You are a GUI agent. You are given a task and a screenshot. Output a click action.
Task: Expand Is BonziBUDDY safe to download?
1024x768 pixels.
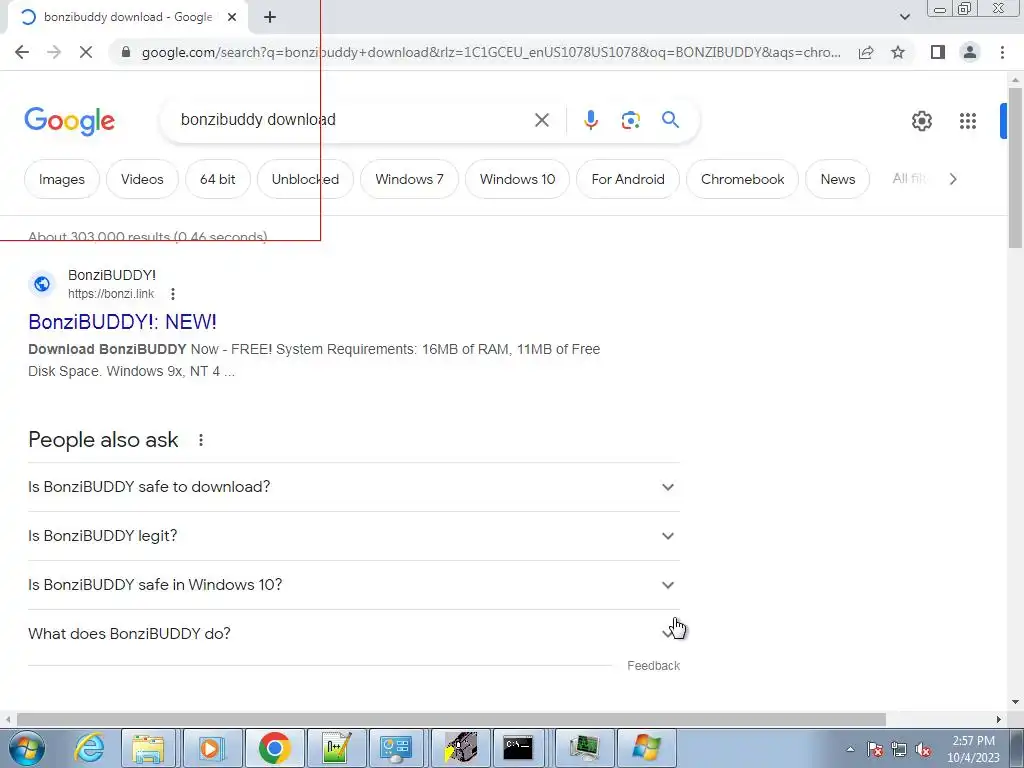tap(353, 487)
